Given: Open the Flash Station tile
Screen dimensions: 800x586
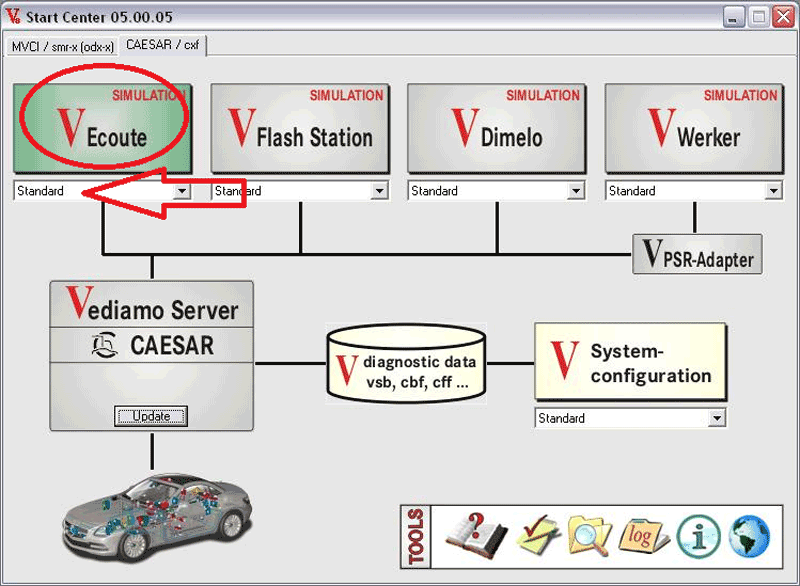Looking at the screenshot, I should tap(300, 129).
